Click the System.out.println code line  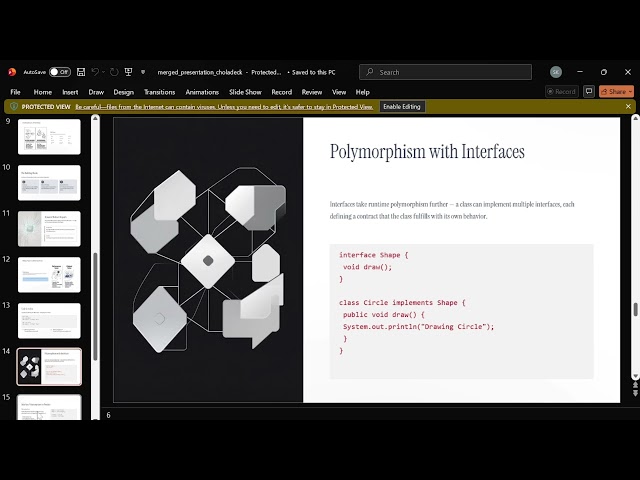418,327
